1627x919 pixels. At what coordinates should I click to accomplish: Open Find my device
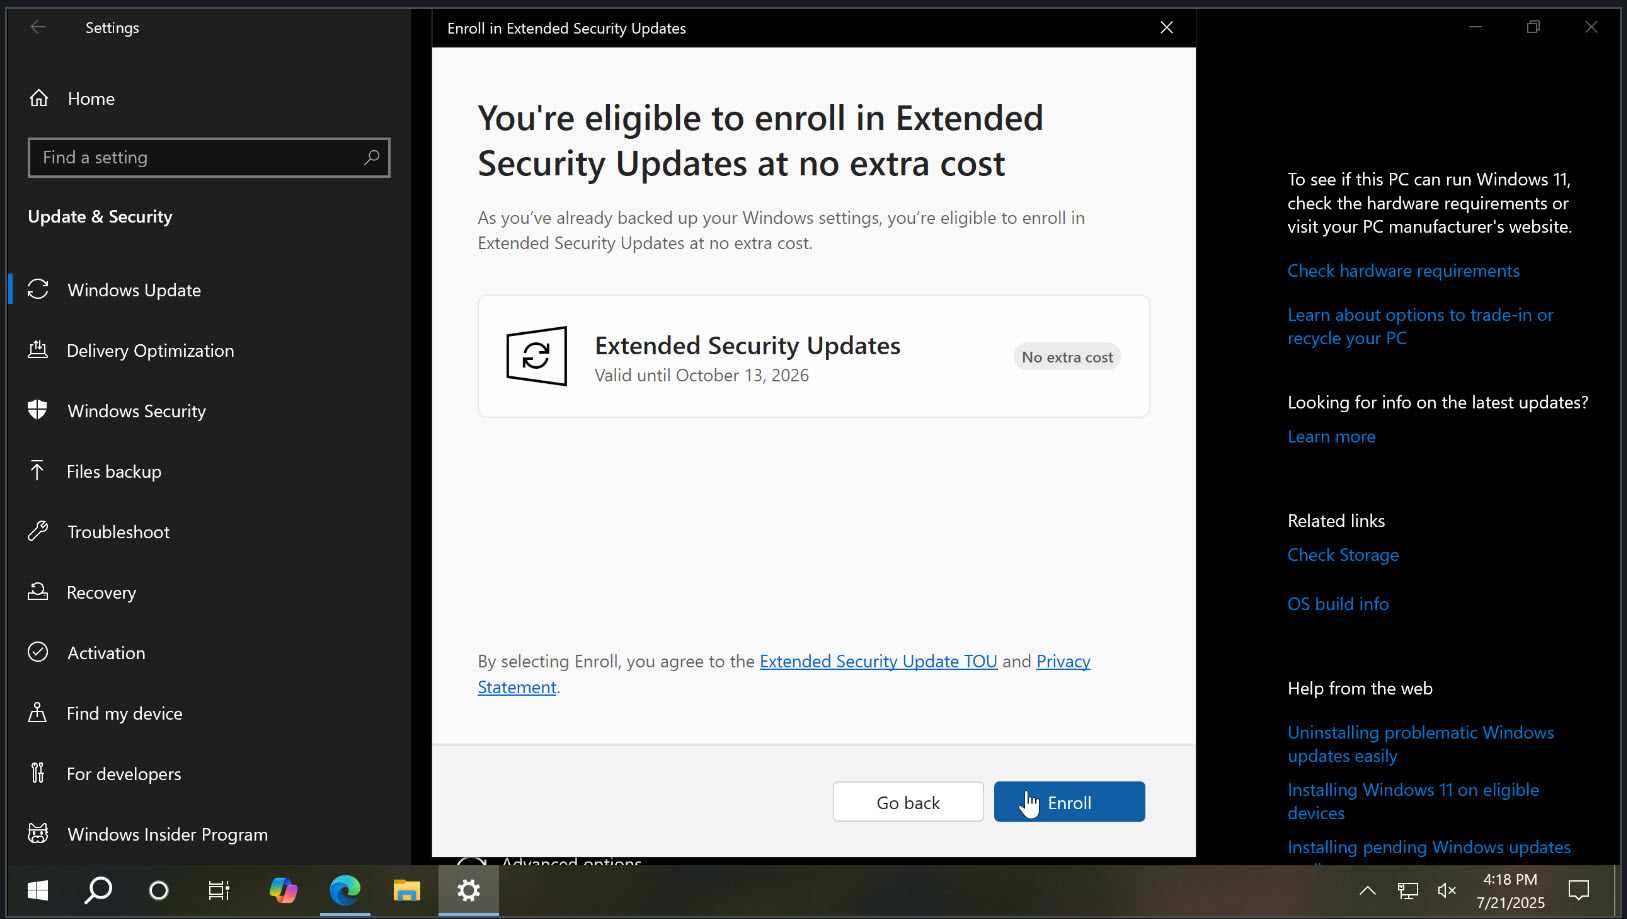point(124,713)
